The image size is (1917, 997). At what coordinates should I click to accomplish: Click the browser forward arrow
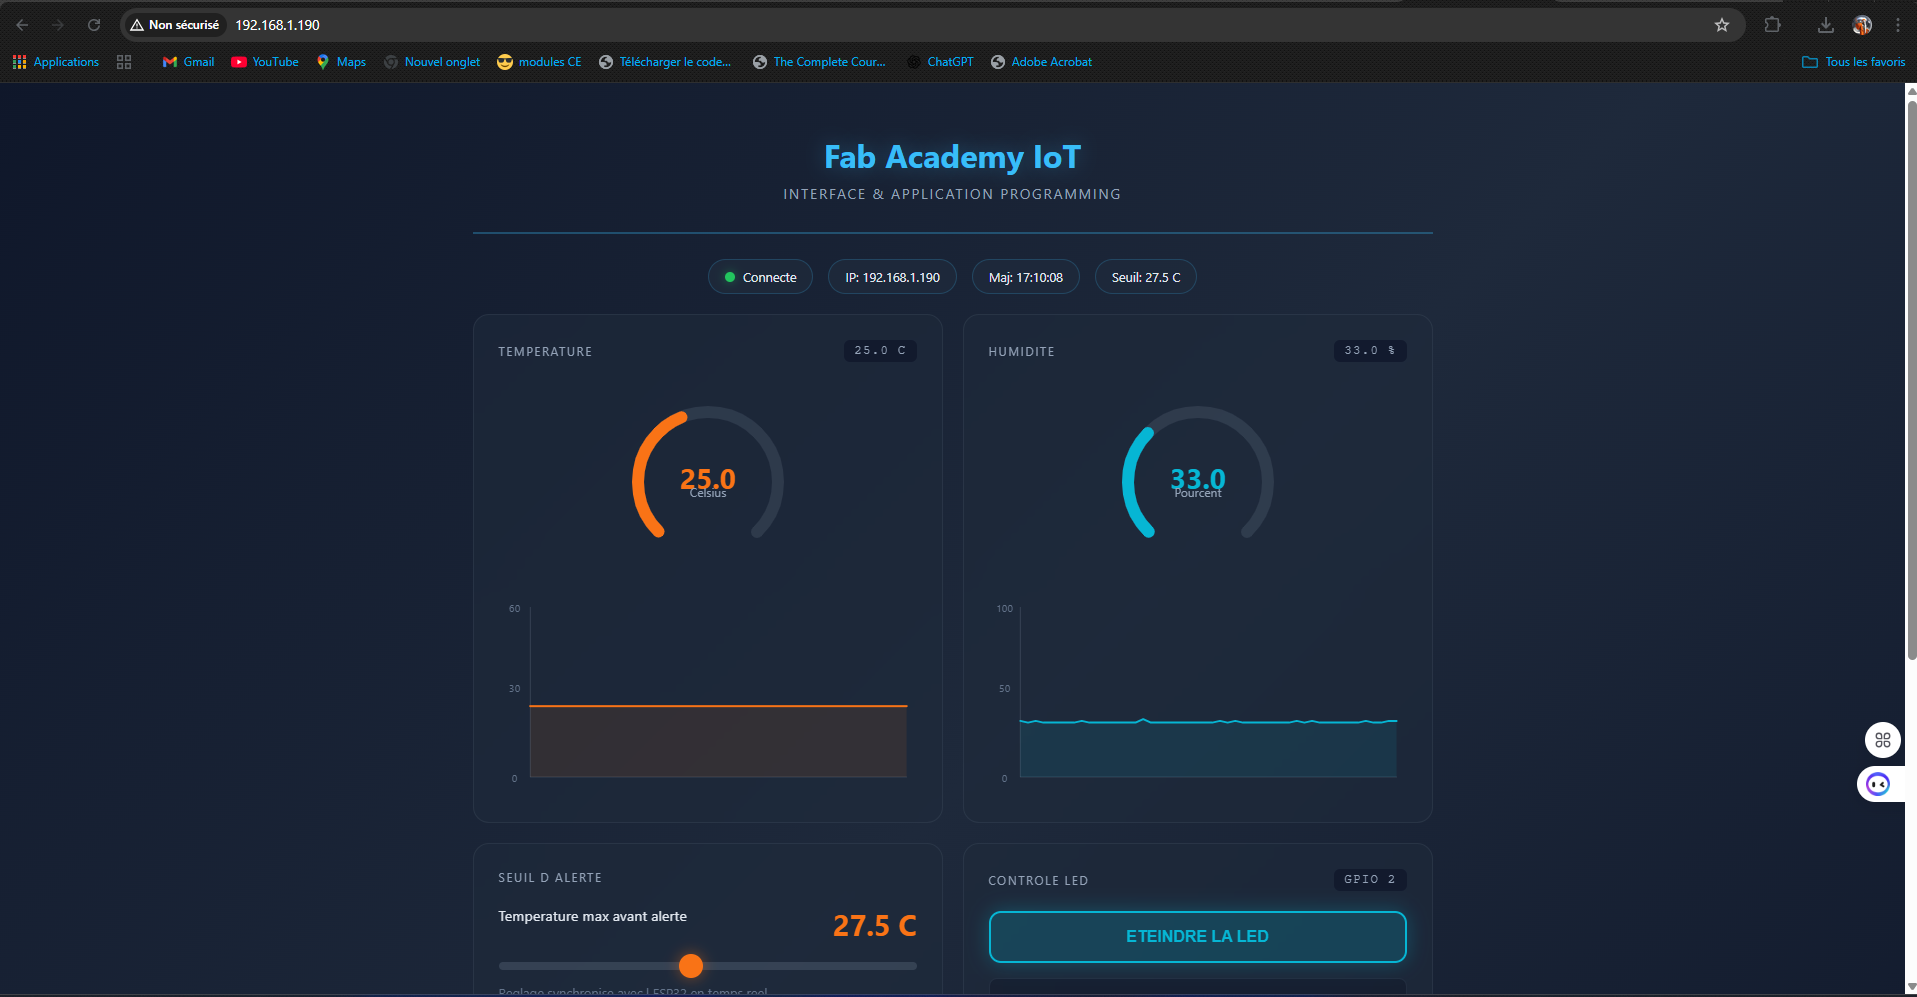[58, 25]
